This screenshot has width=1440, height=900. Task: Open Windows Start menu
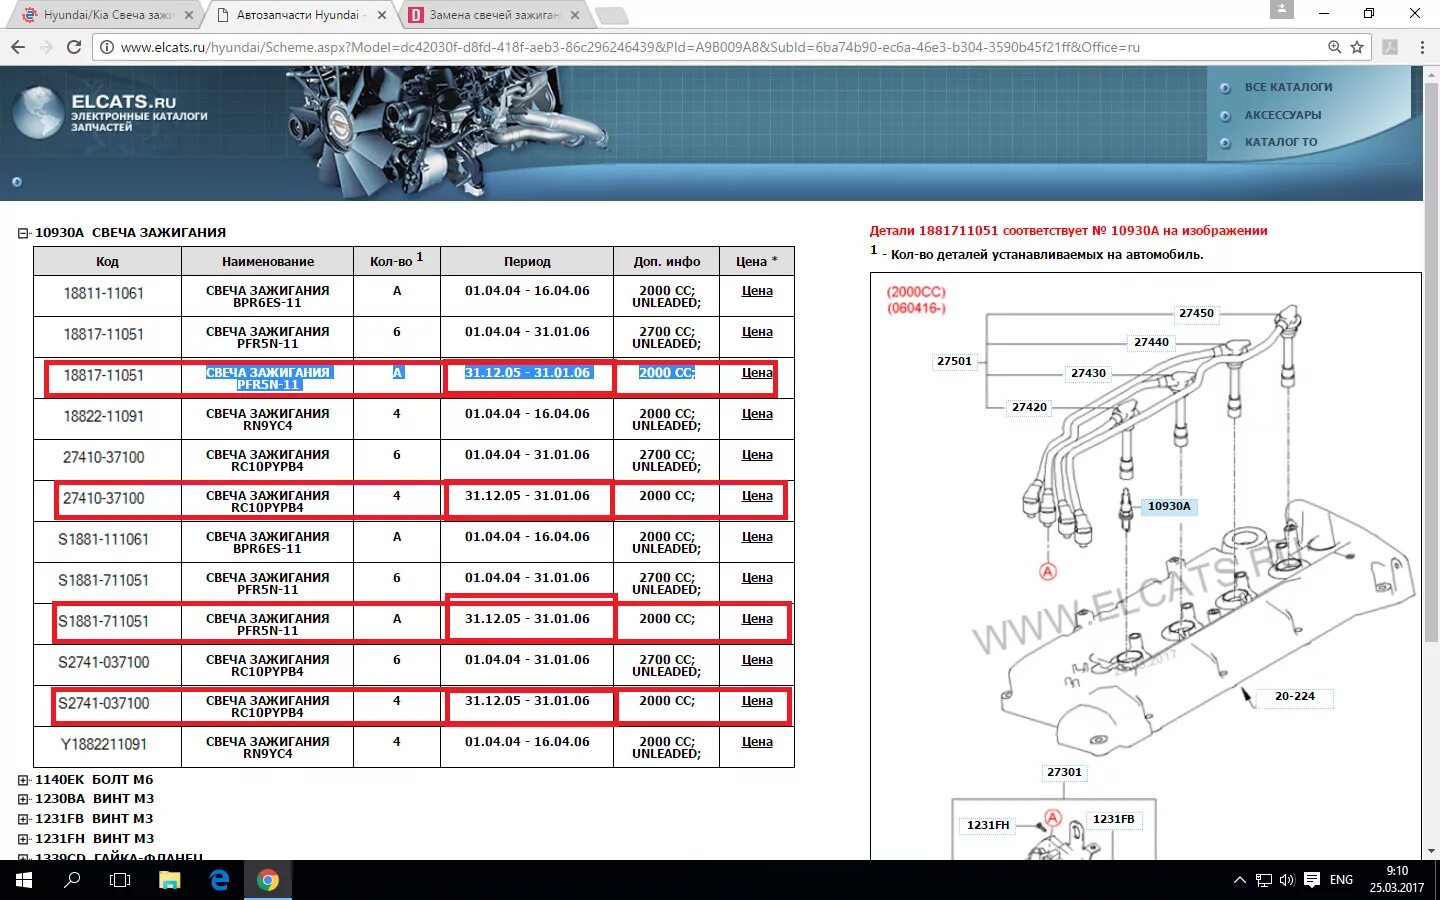point(23,880)
